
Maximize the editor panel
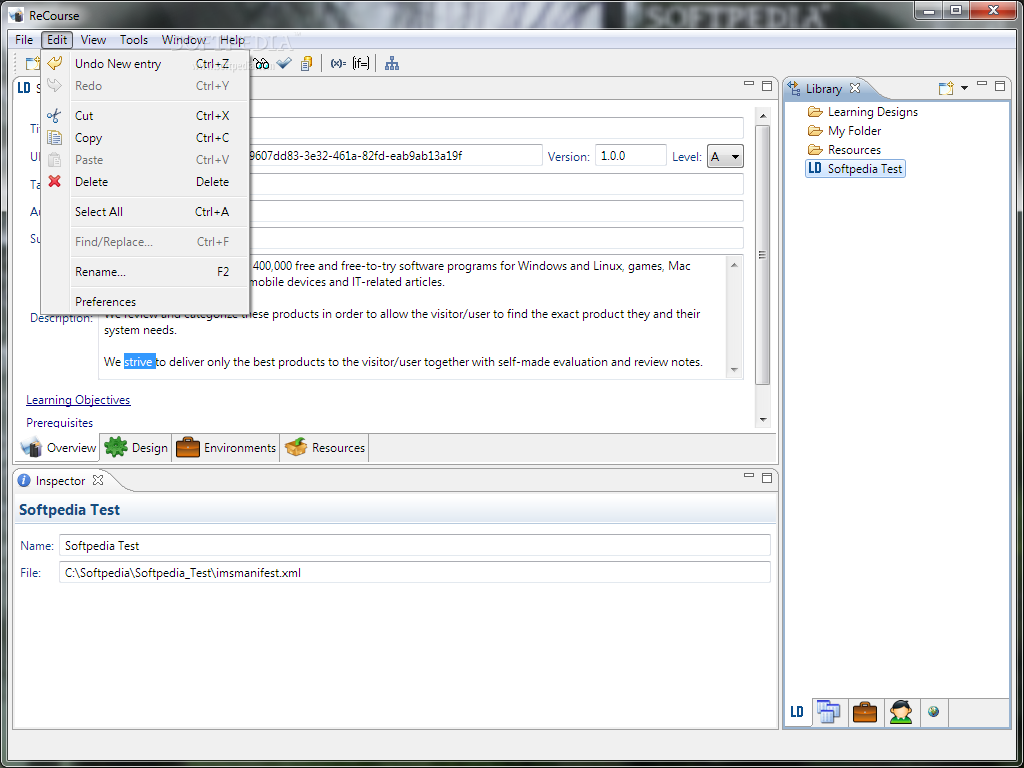(x=767, y=86)
